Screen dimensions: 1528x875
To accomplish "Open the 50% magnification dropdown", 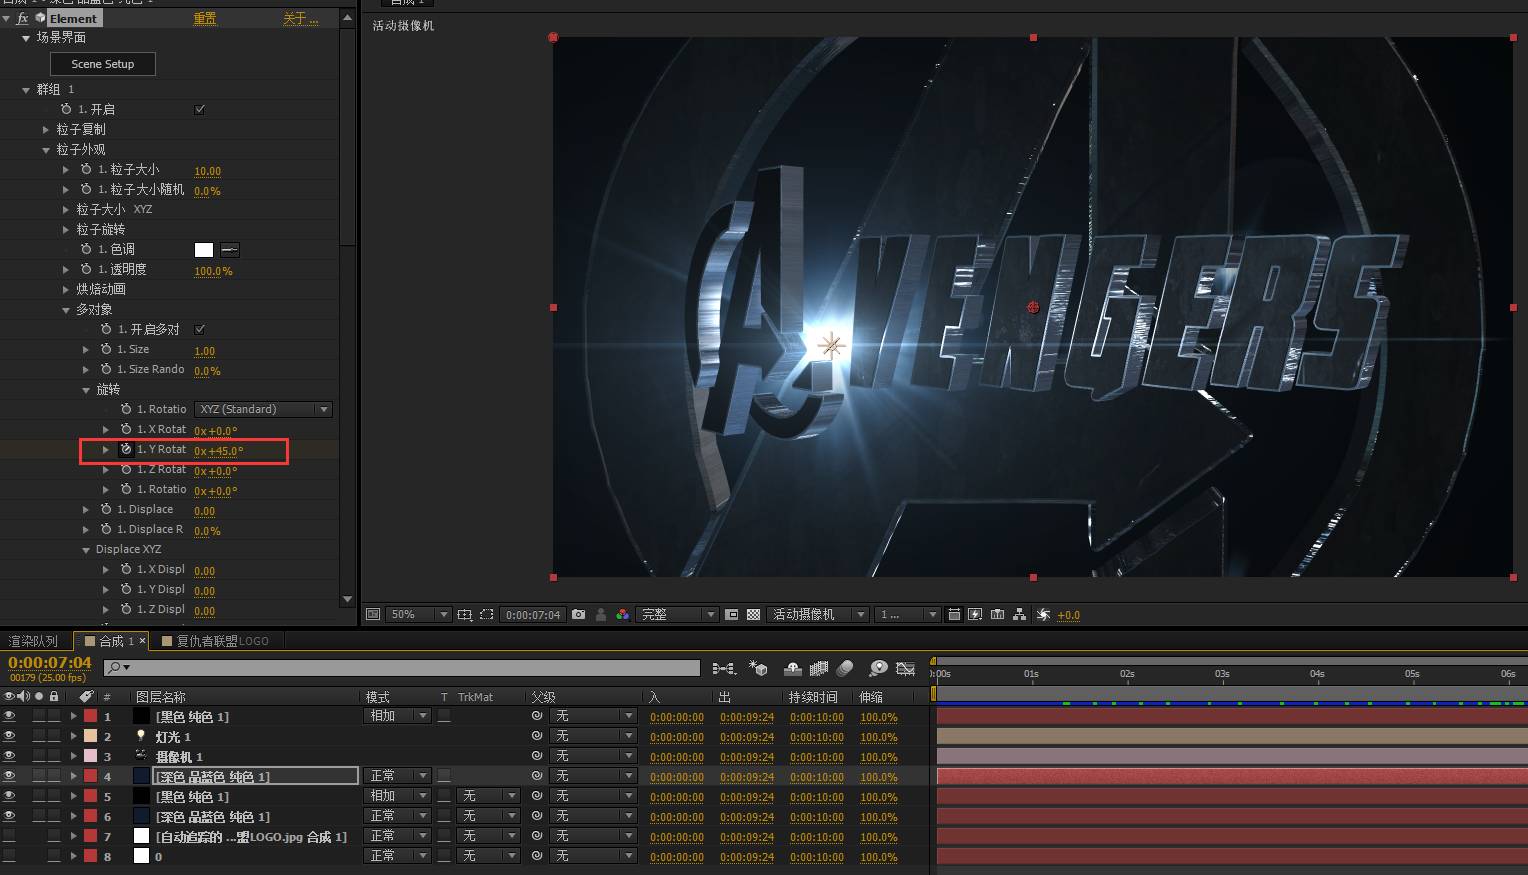I will tap(419, 614).
